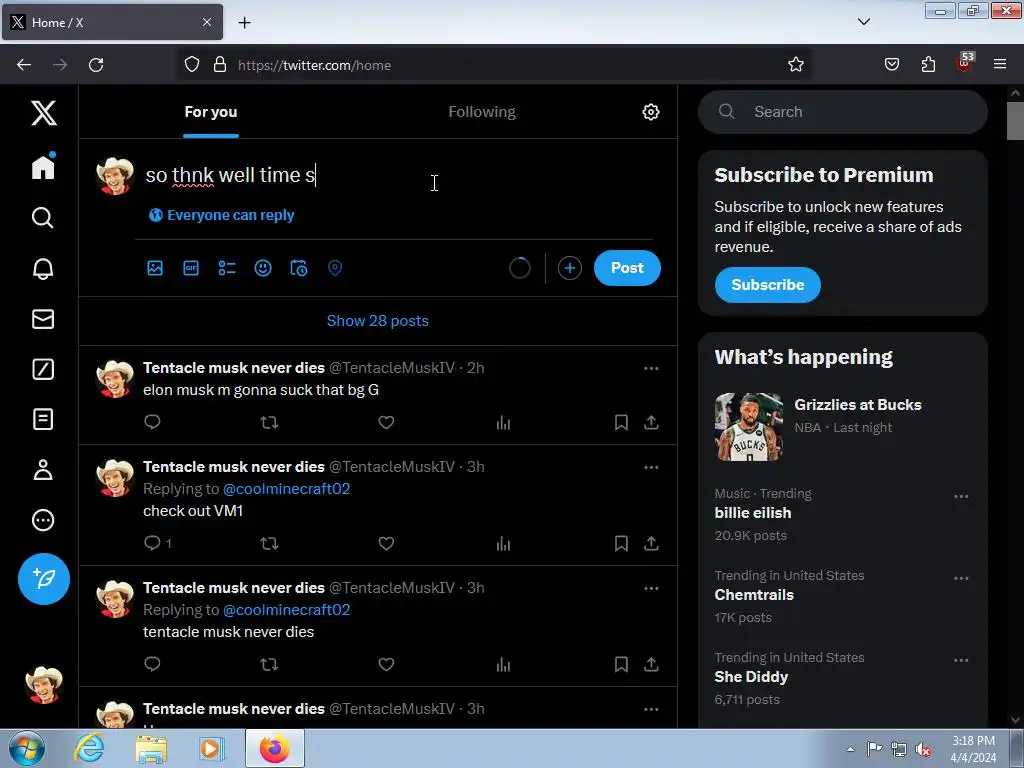Open Firefox hamburger application menu
Viewport: 1024px width, 768px height.
(999, 65)
